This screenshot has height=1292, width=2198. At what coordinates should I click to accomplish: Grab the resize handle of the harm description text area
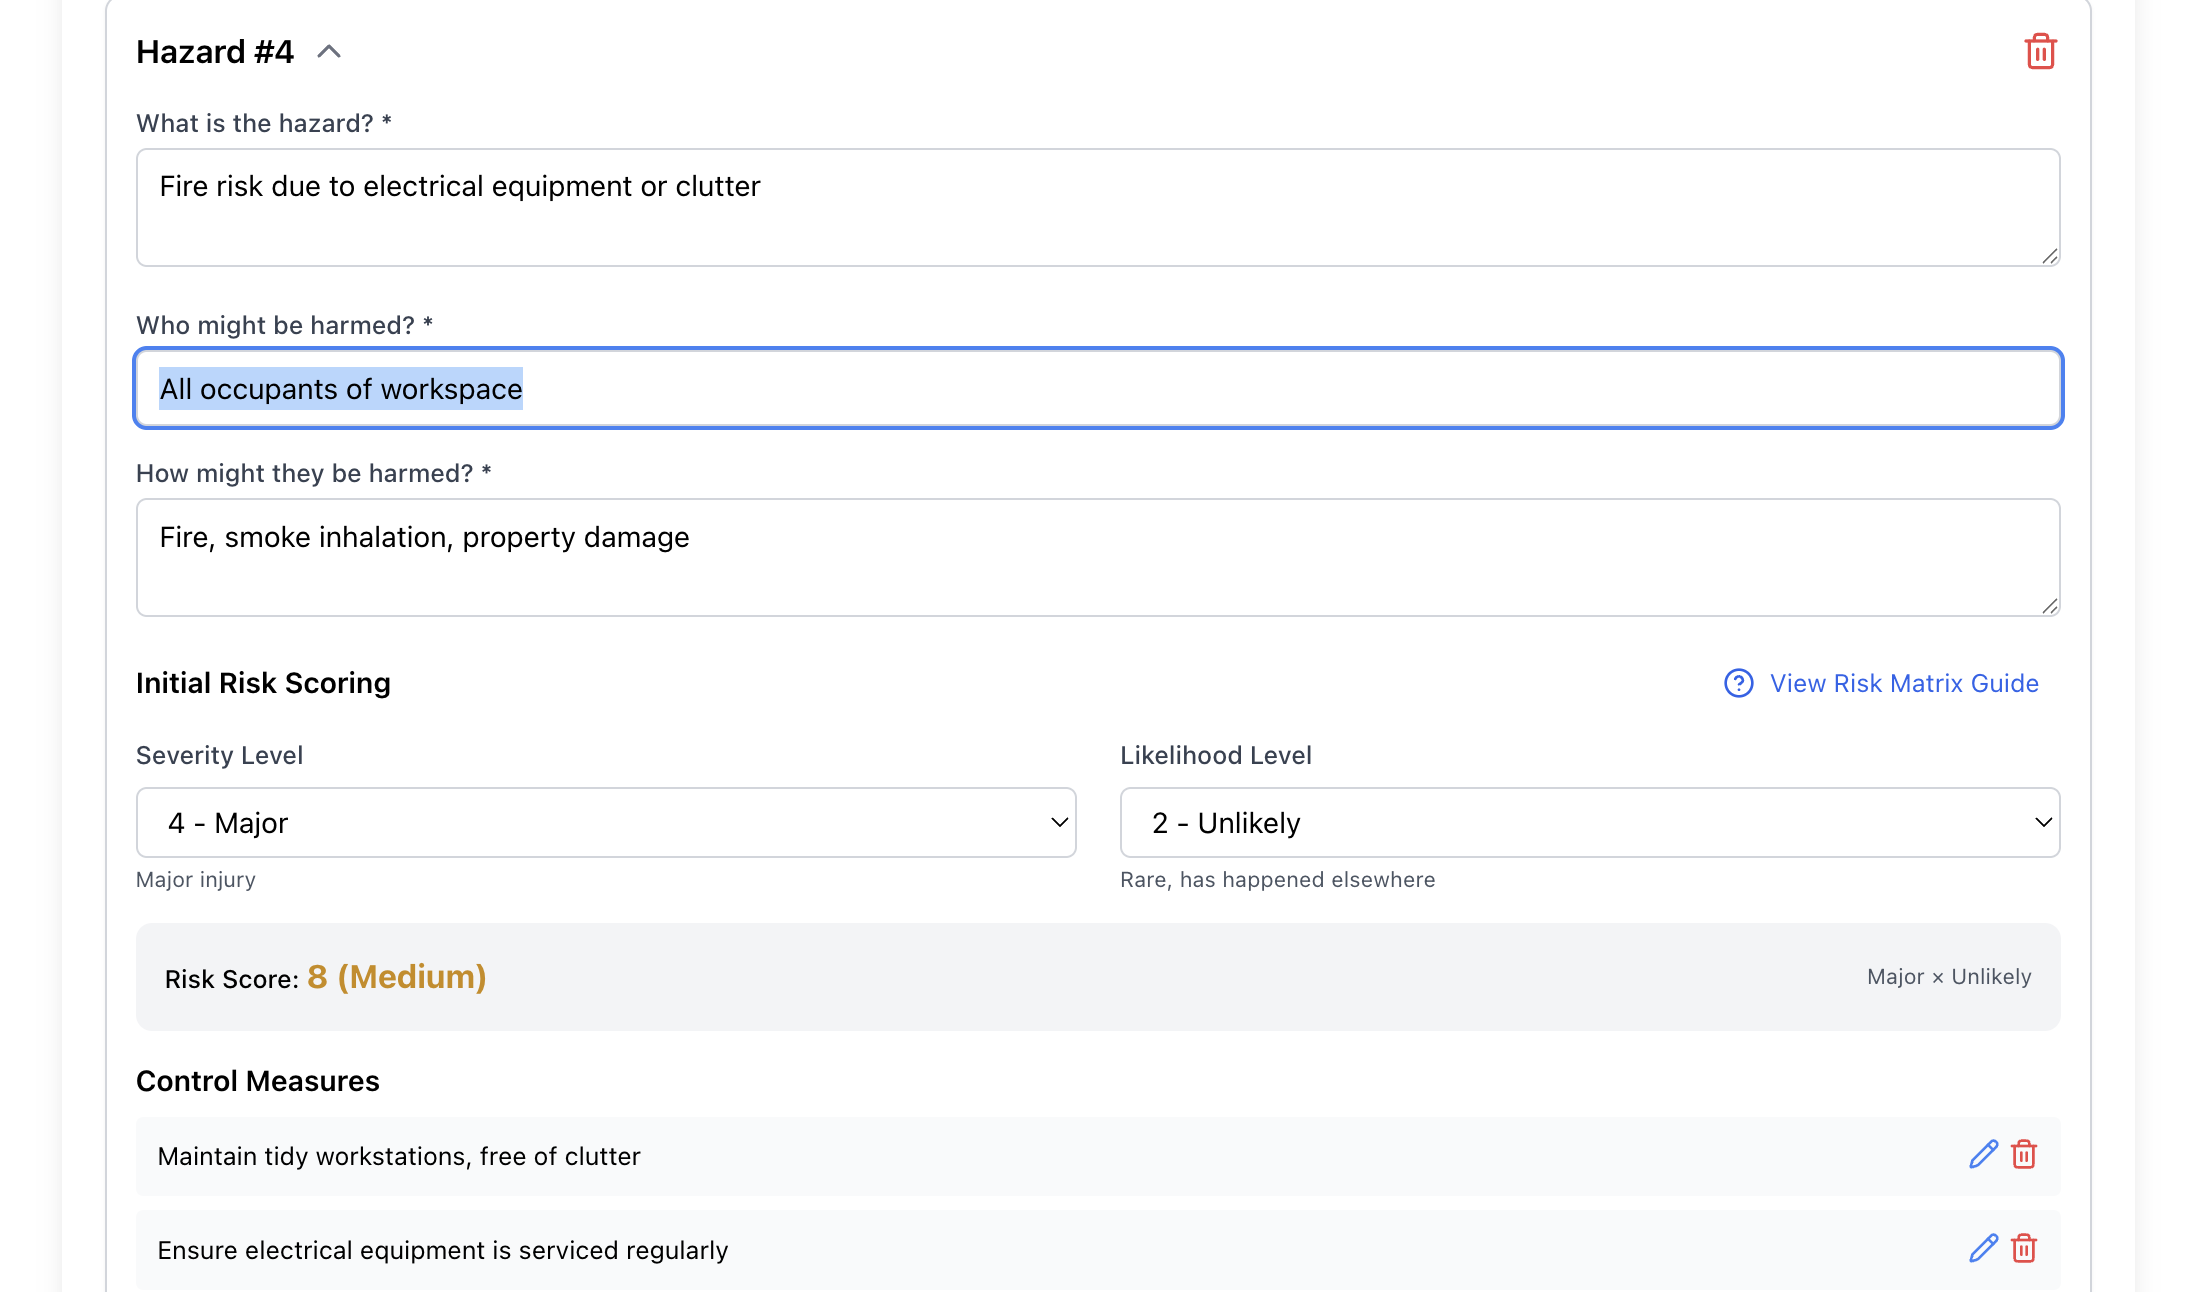(2049, 606)
